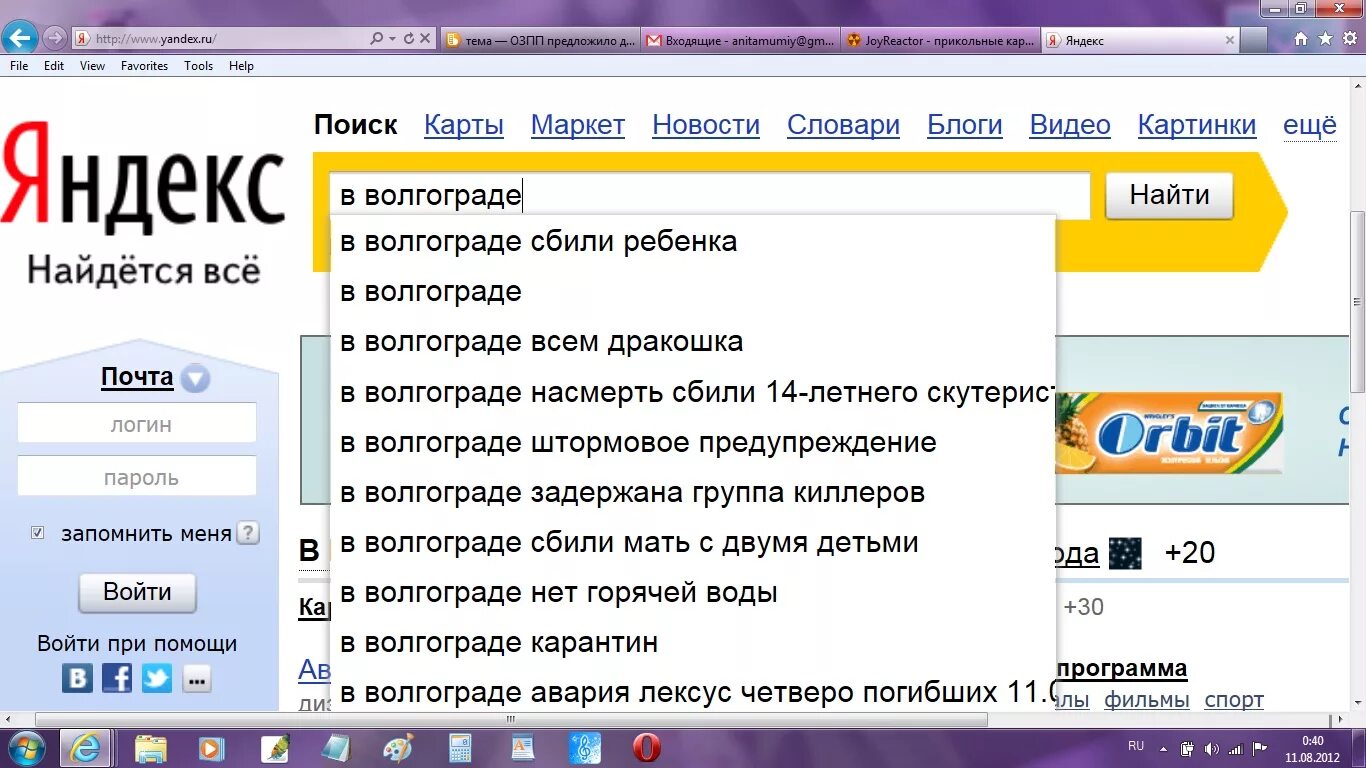
Task: Open the Tools menu
Action: 198,66
